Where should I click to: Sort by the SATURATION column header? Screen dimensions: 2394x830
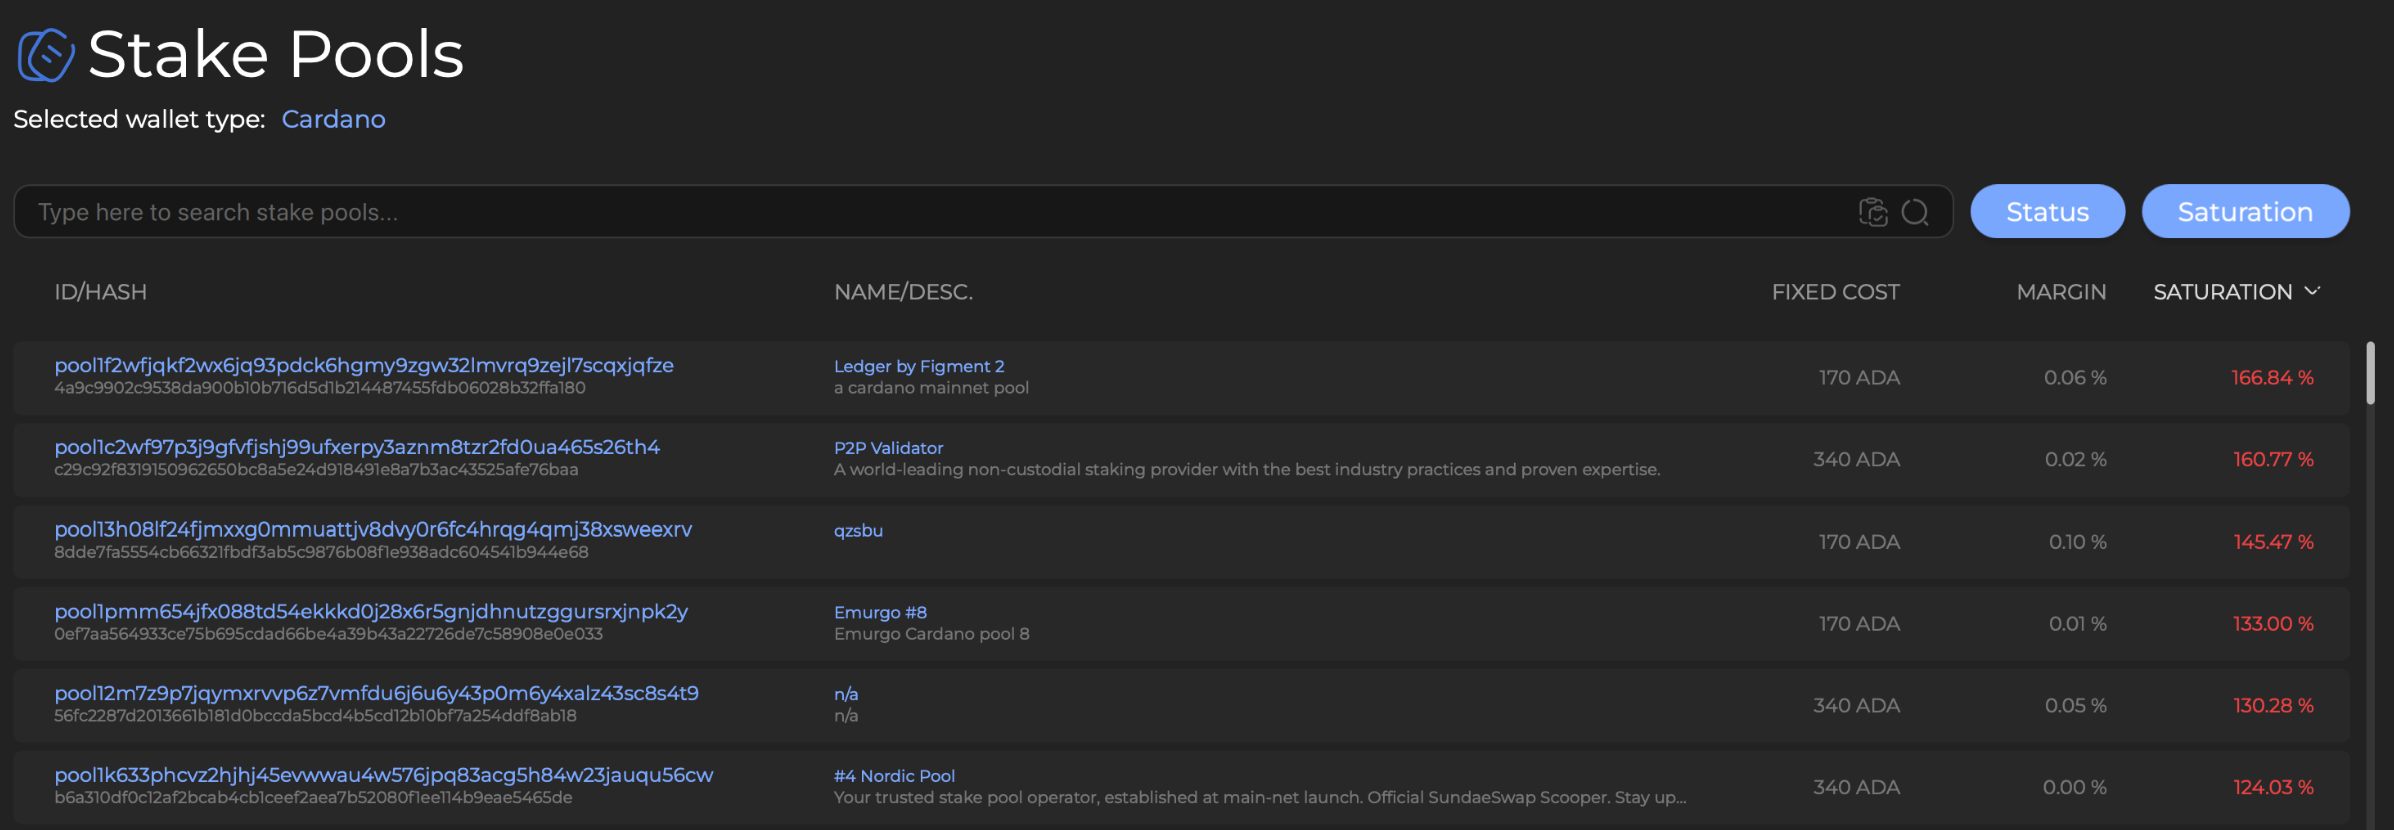[2222, 292]
